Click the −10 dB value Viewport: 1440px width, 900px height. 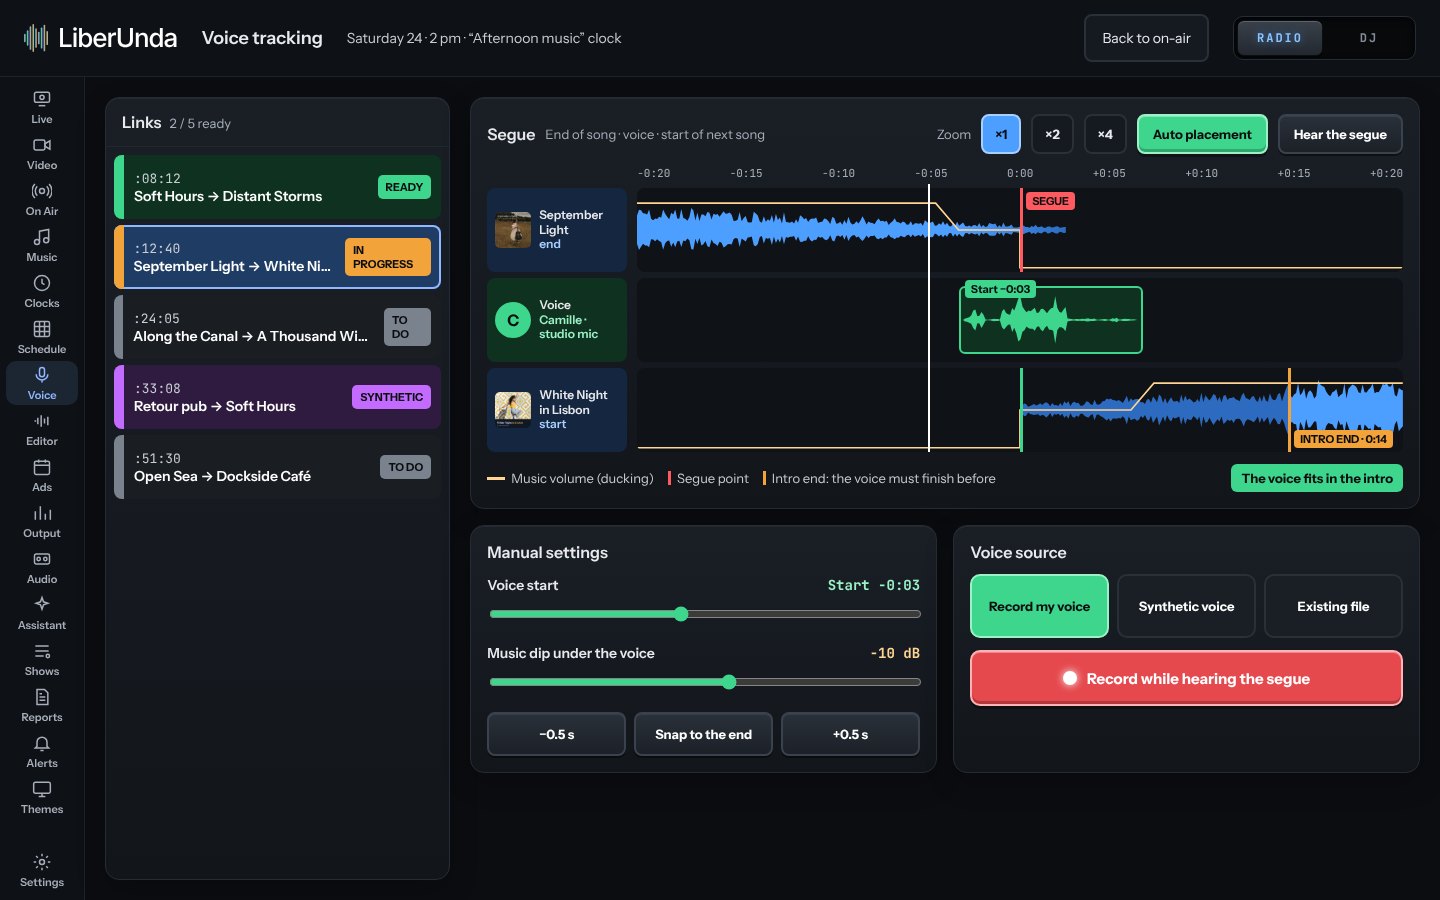coord(895,653)
